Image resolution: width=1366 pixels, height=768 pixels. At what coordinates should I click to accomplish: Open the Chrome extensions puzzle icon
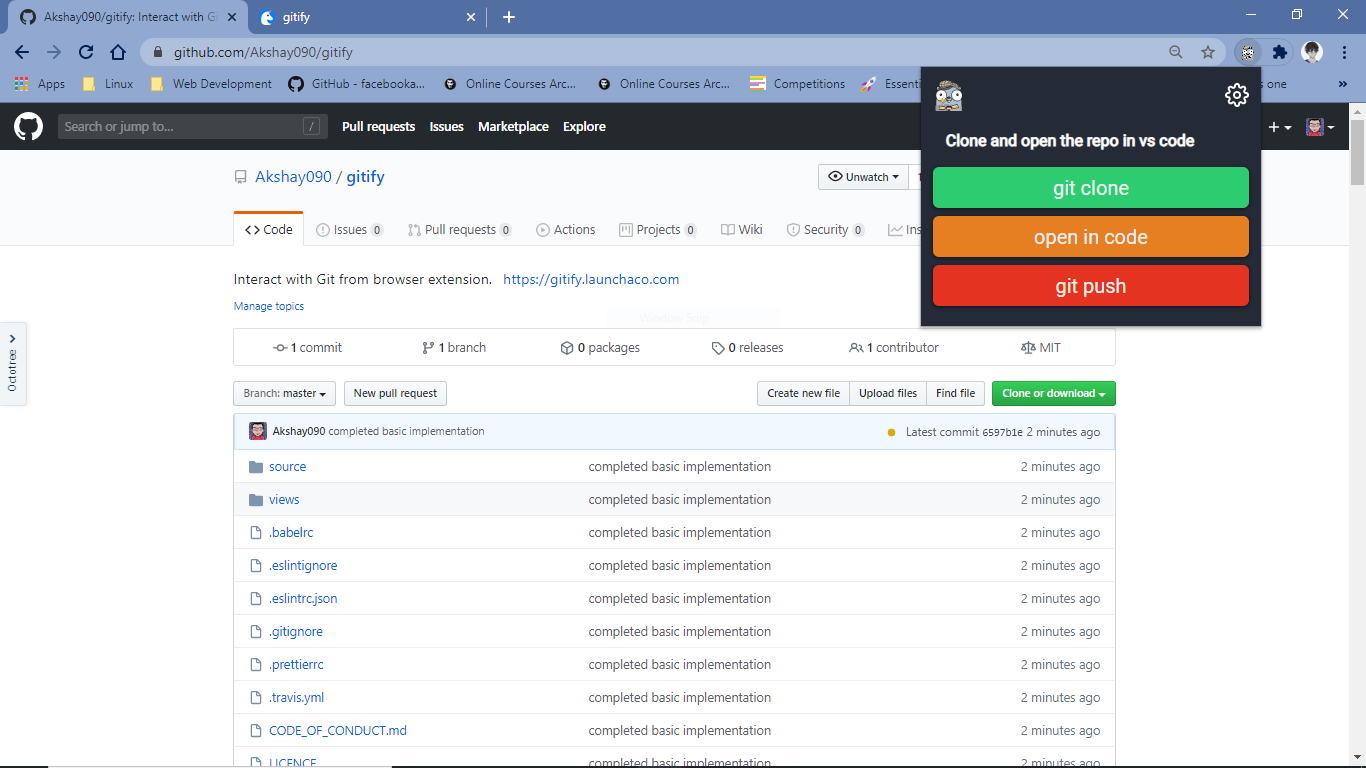click(x=1279, y=52)
